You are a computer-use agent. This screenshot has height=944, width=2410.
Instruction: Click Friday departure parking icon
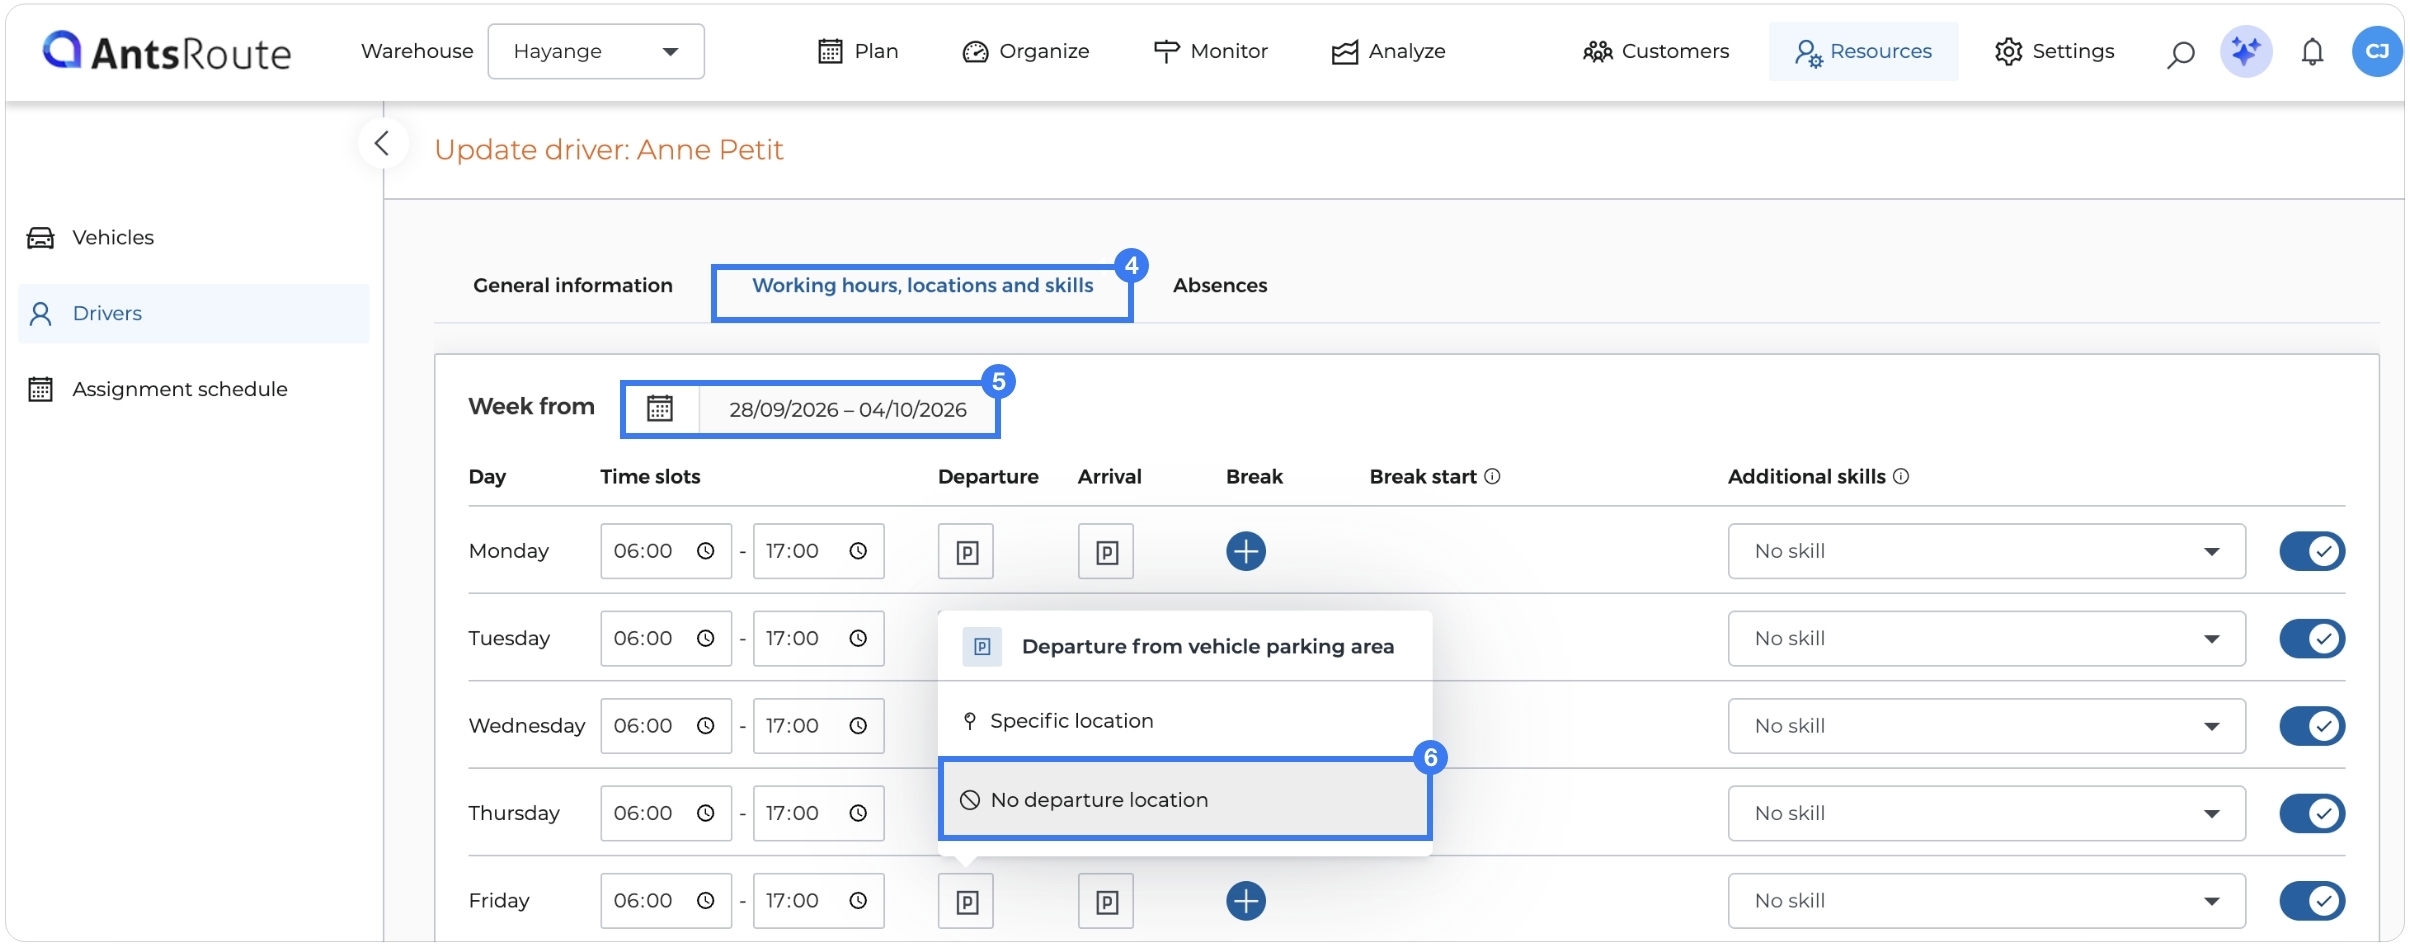[966, 901]
